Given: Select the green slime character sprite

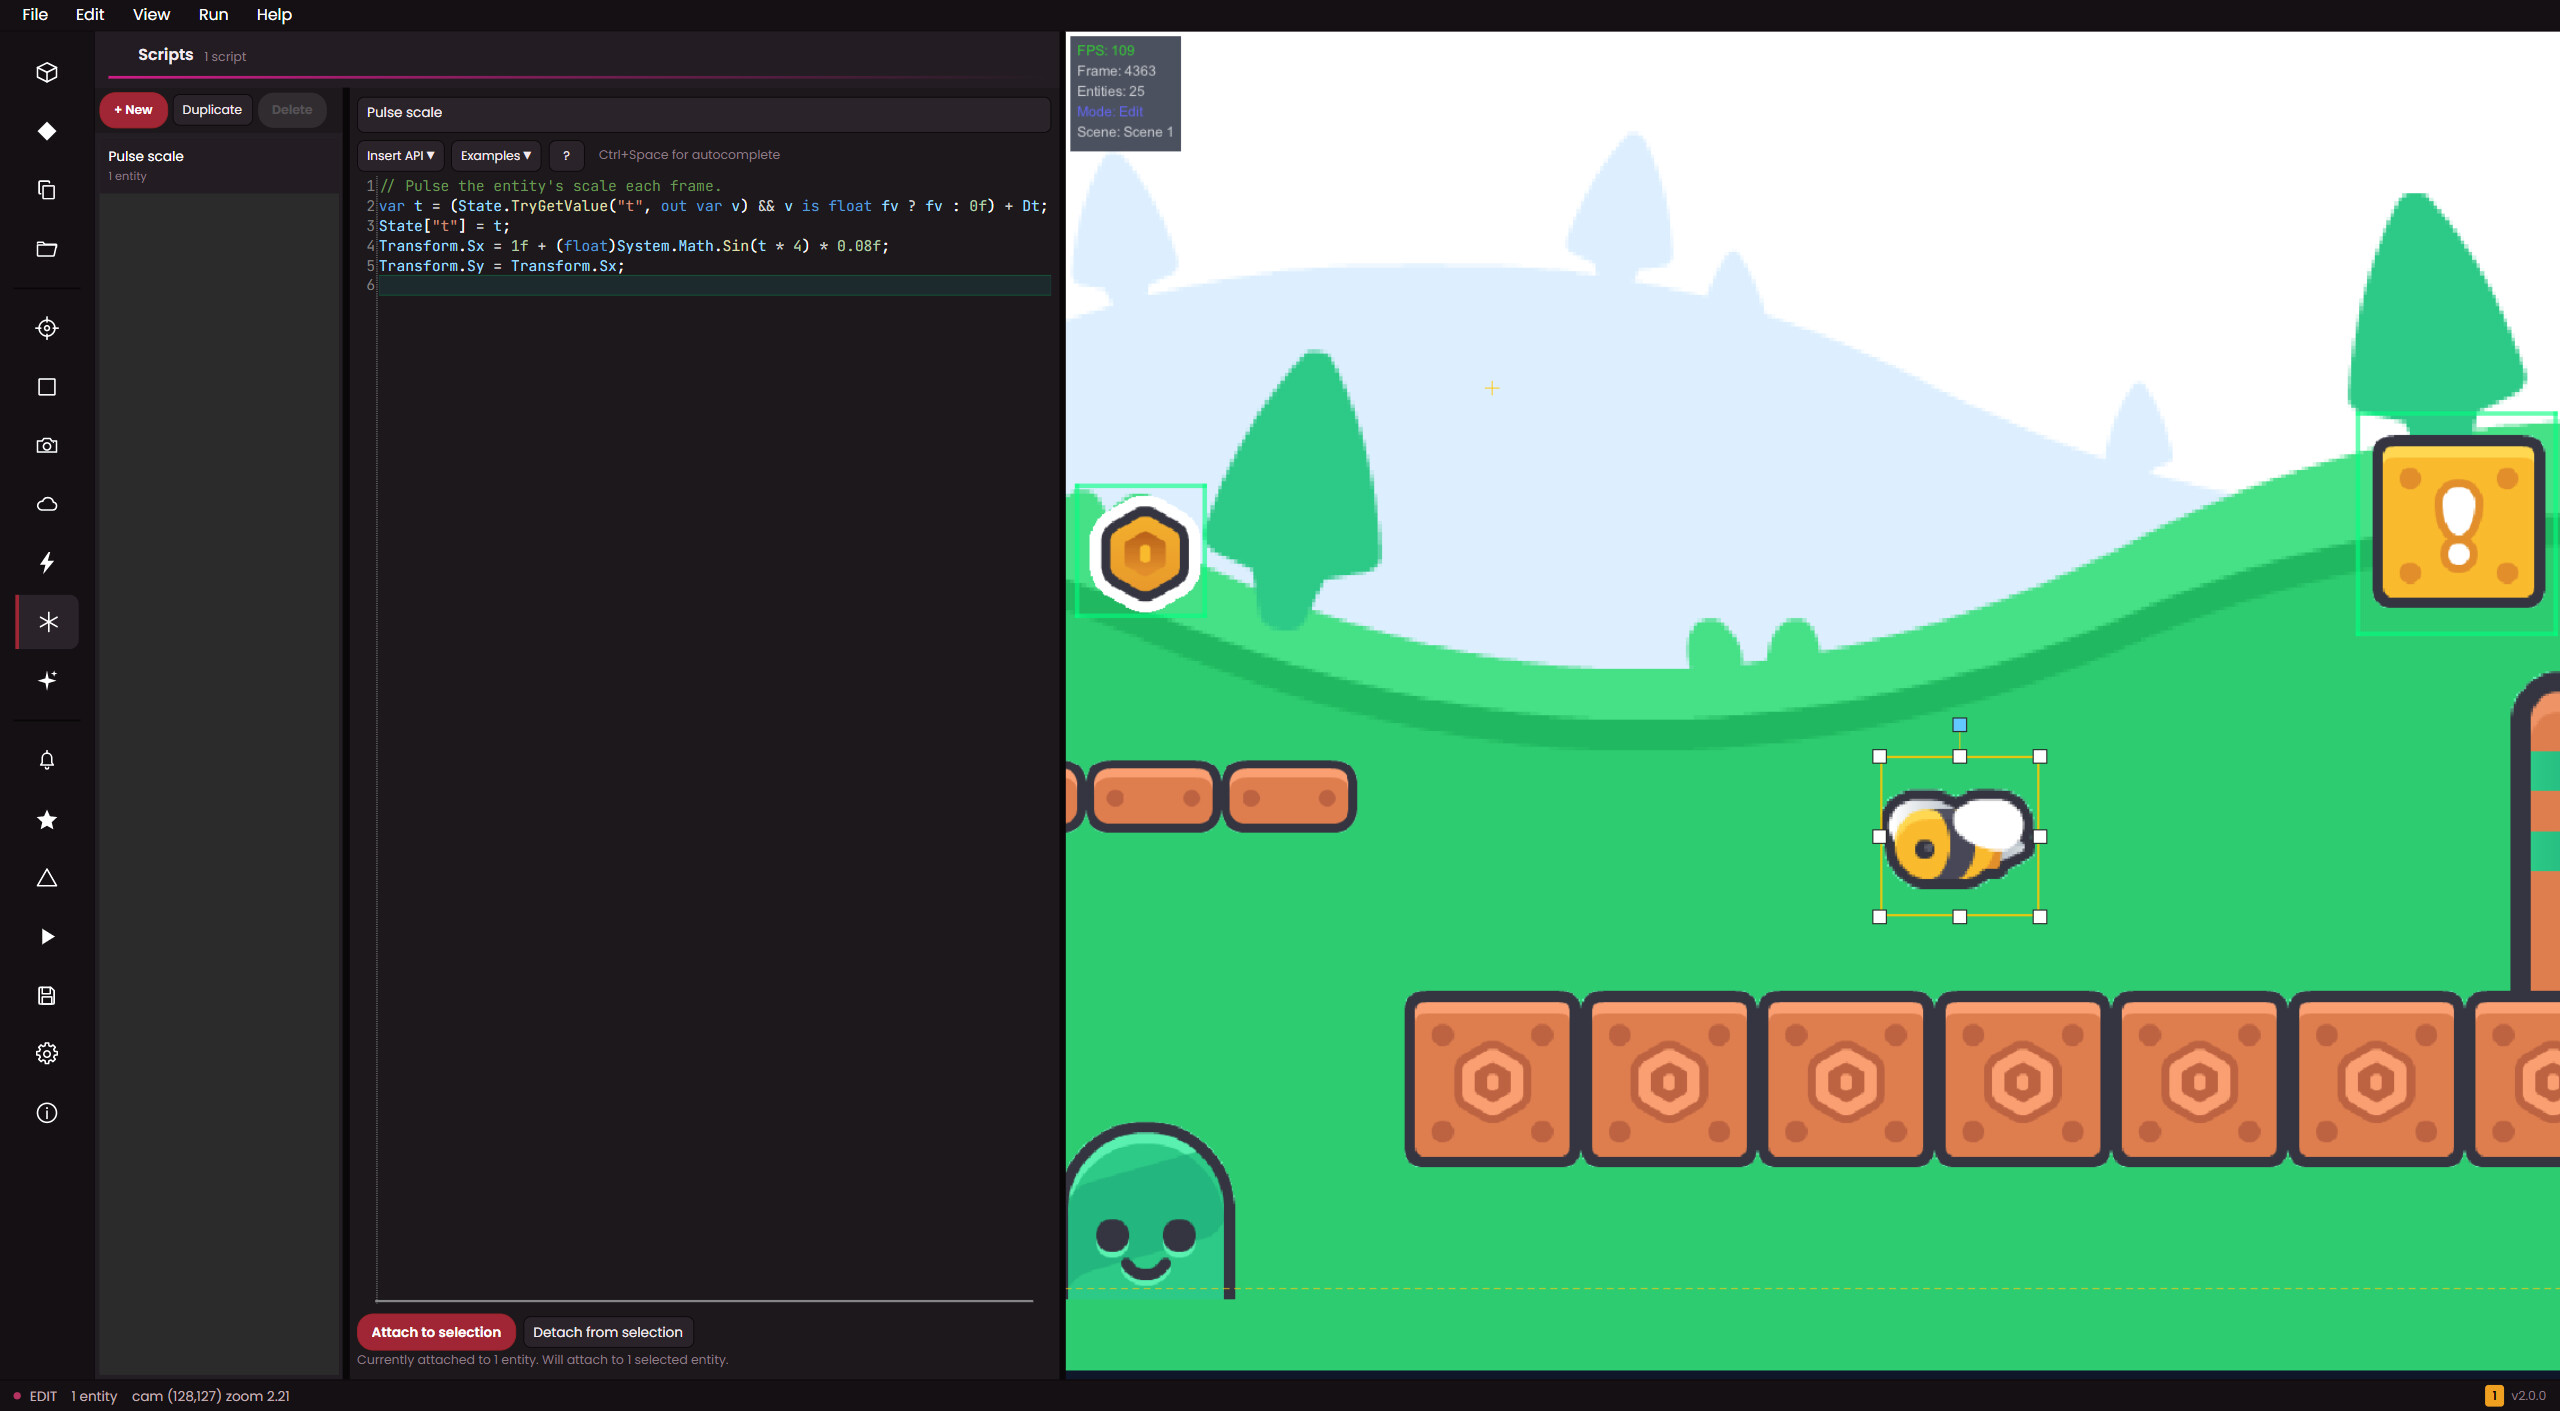Looking at the screenshot, I should 1149,1210.
